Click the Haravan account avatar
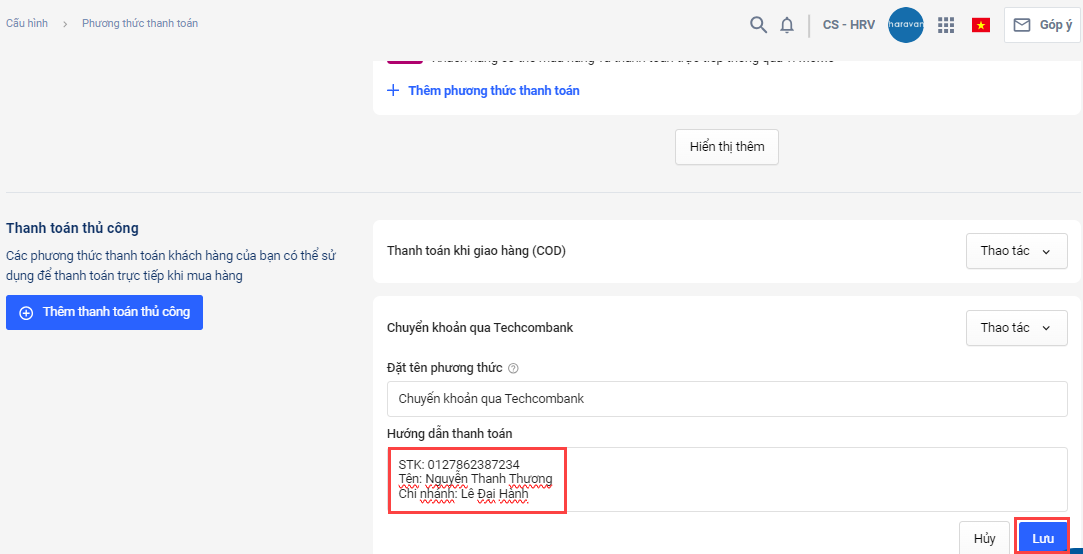Viewport: 1083px width, 554px height. [906, 25]
